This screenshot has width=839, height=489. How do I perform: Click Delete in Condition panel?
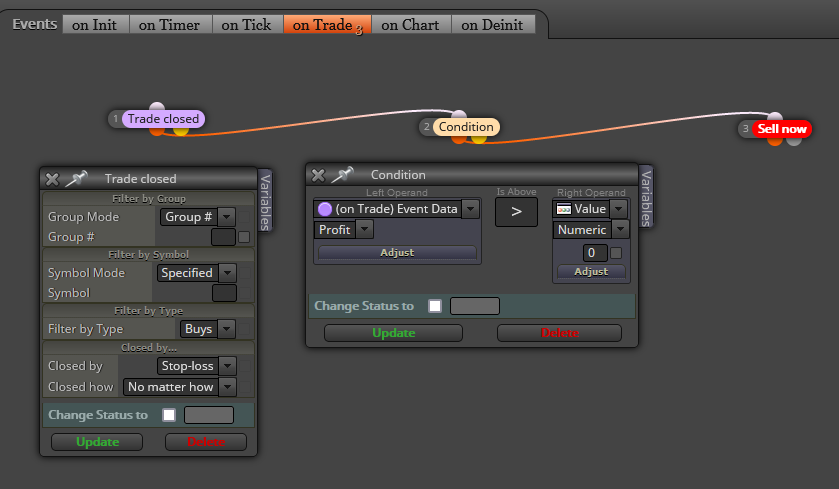click(x=559, y=333)
